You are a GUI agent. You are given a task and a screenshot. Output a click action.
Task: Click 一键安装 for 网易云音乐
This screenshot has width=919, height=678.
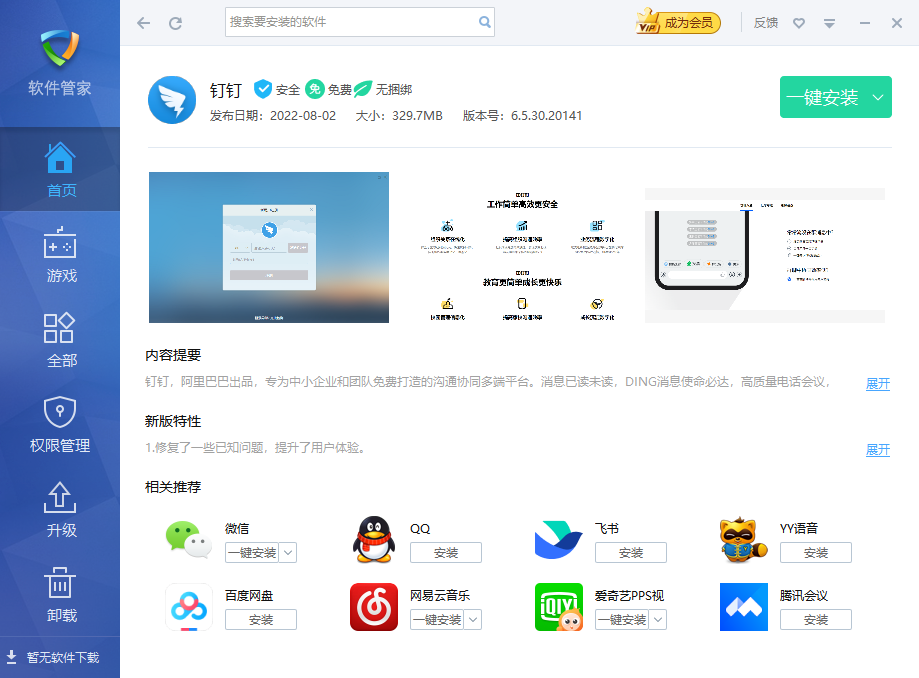(x=437, y=619)
